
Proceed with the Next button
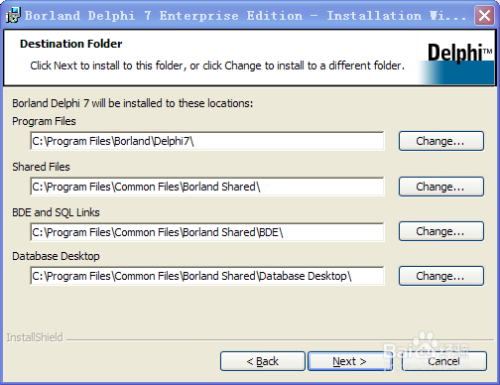(350, 361)
